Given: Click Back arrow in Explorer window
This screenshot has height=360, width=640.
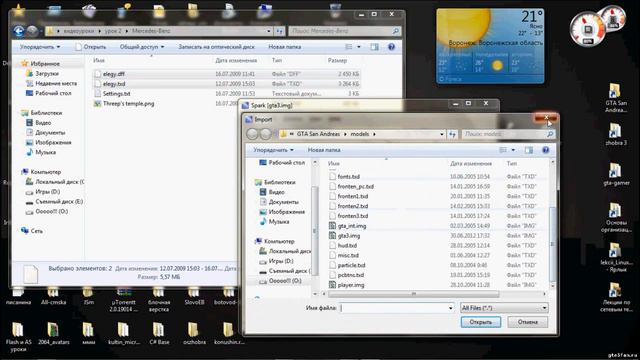Looking at the screenshot, I should [x=18, y=31].
